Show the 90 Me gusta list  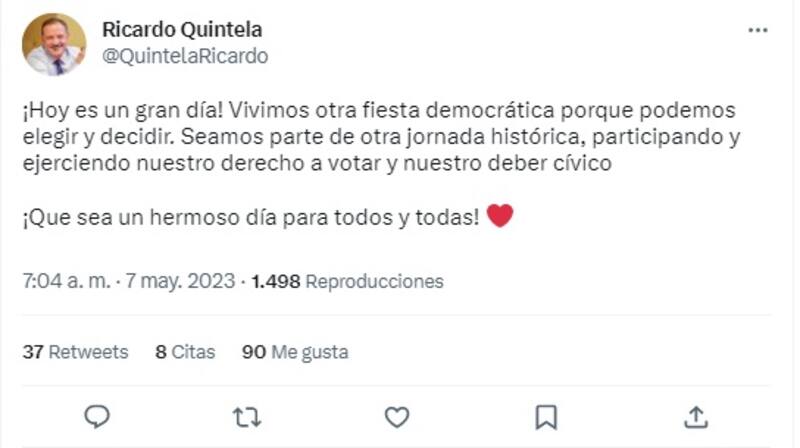tap(295, 352)
